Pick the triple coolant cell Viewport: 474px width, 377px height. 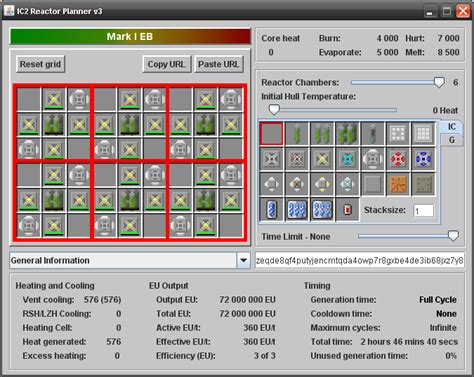[297, 210]
